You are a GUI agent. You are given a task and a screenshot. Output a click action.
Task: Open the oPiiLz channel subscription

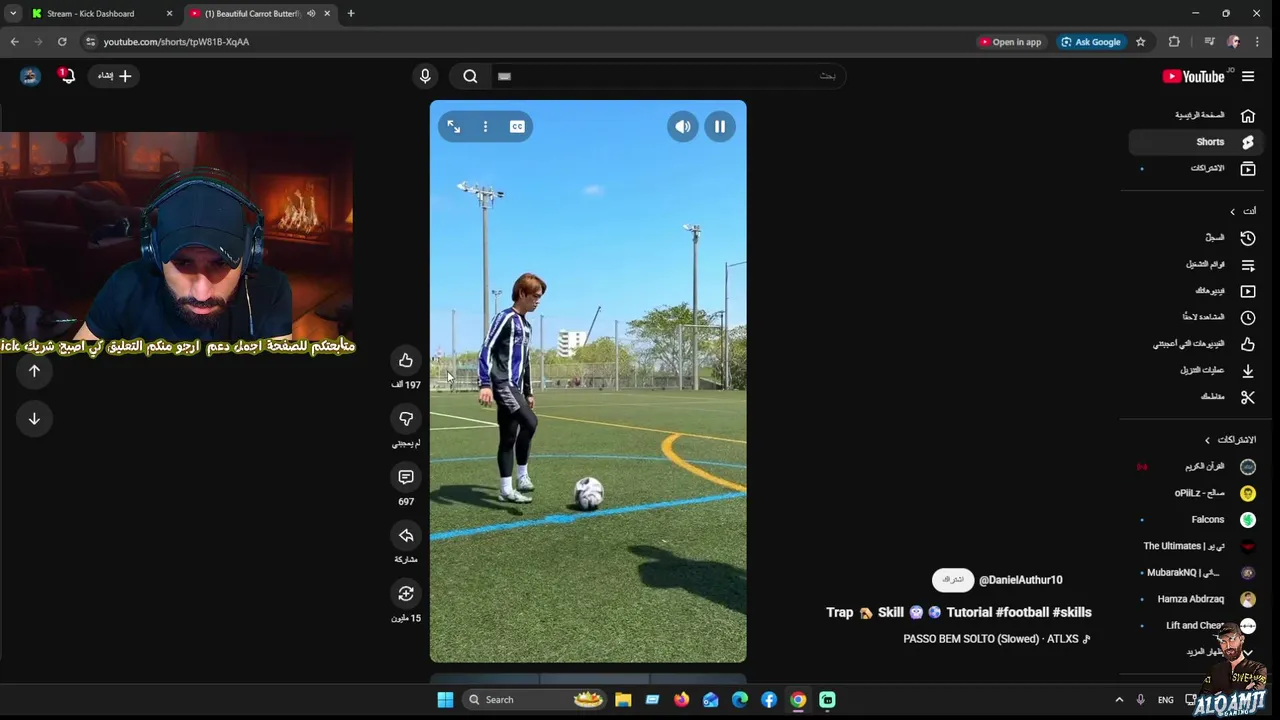coord(1197,493)
